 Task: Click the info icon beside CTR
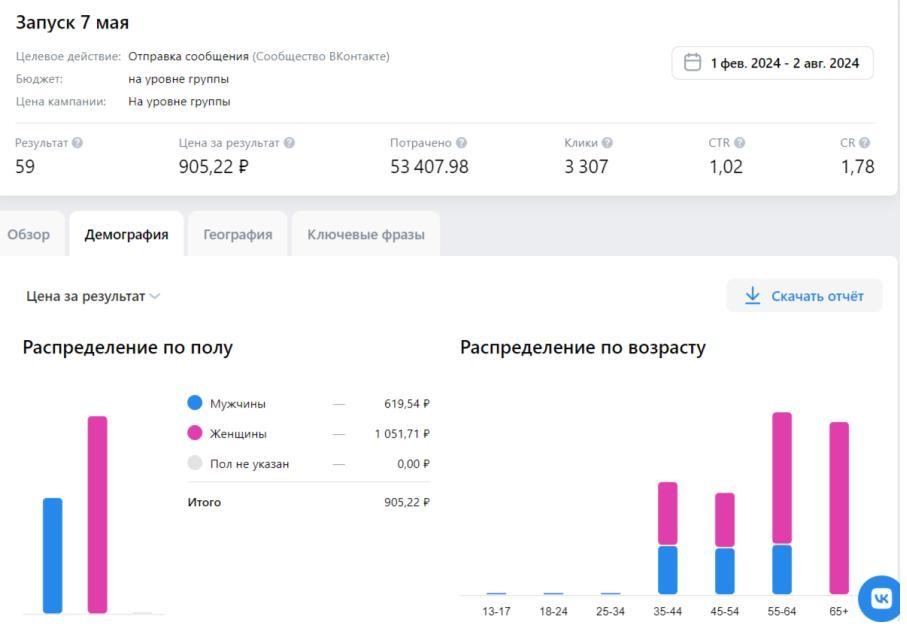point(740,143)
